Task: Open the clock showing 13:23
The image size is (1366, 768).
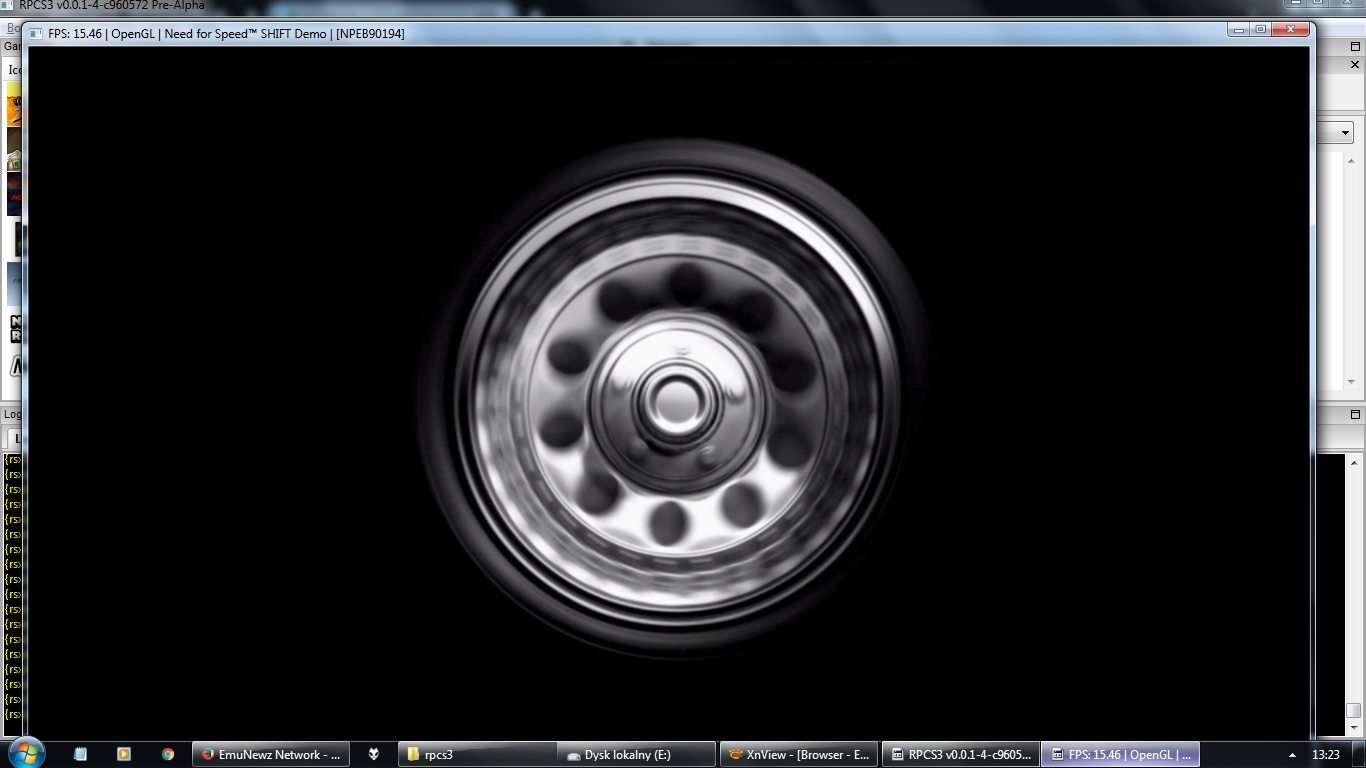Action: pyautogui.click(x=1325, y=755)
